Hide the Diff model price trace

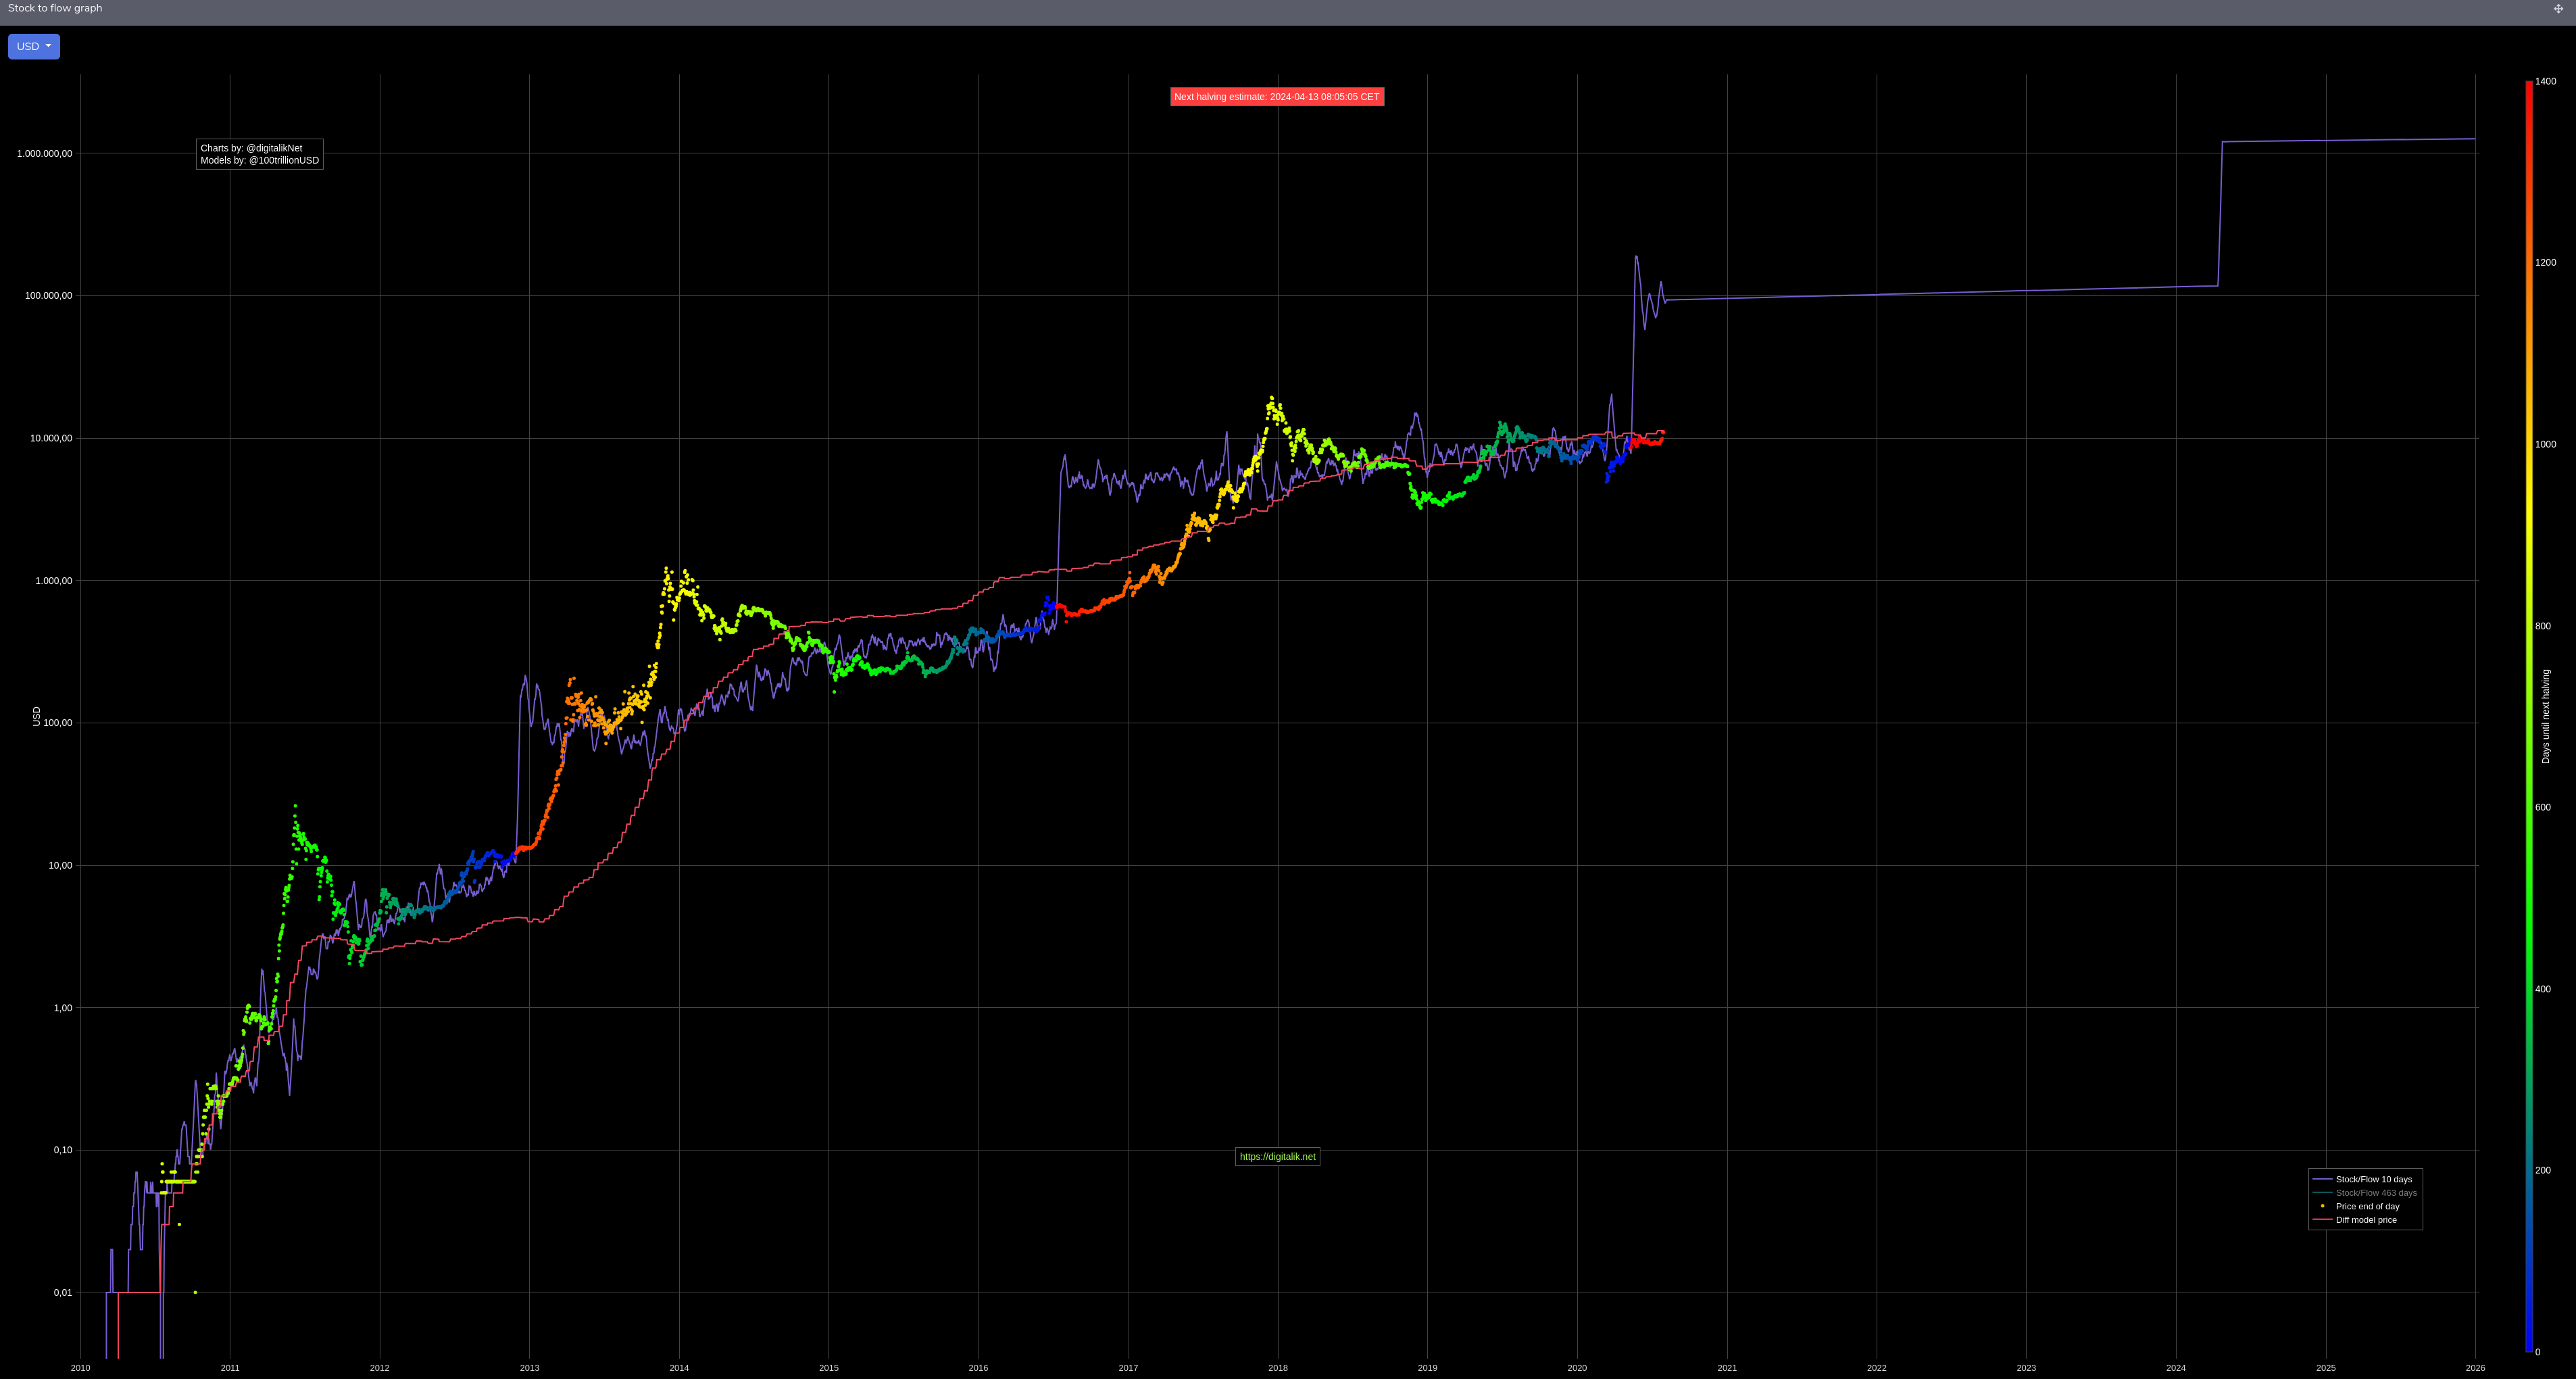click(2365, 1220)
